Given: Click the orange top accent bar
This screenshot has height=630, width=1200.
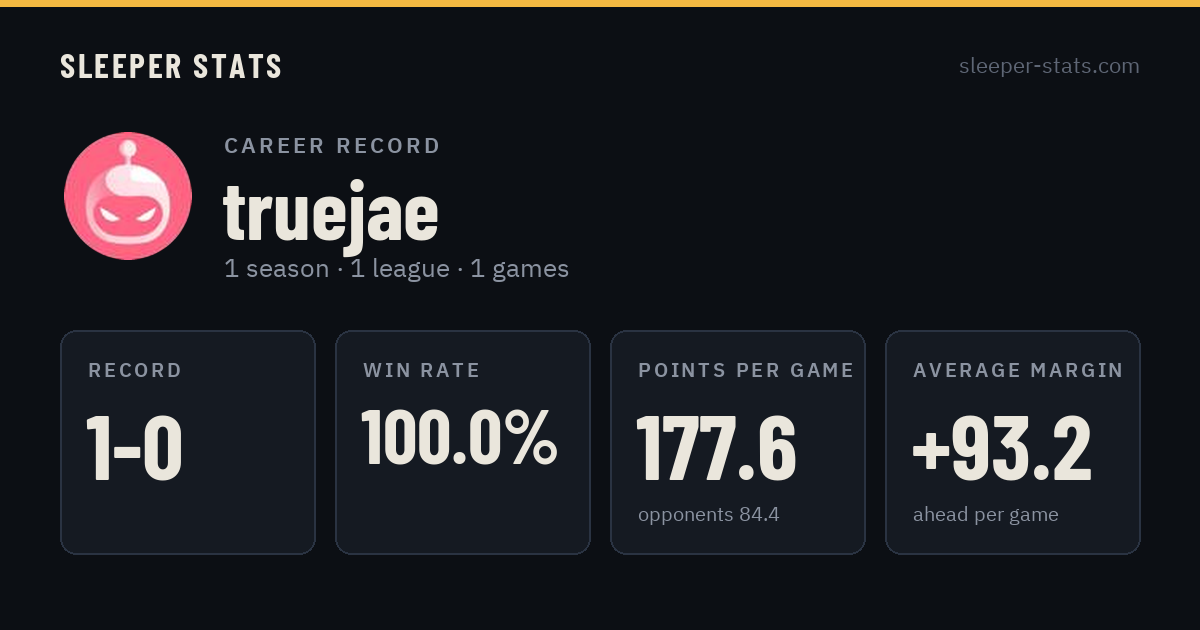Looking at the screenshot, I should (600, 3).
